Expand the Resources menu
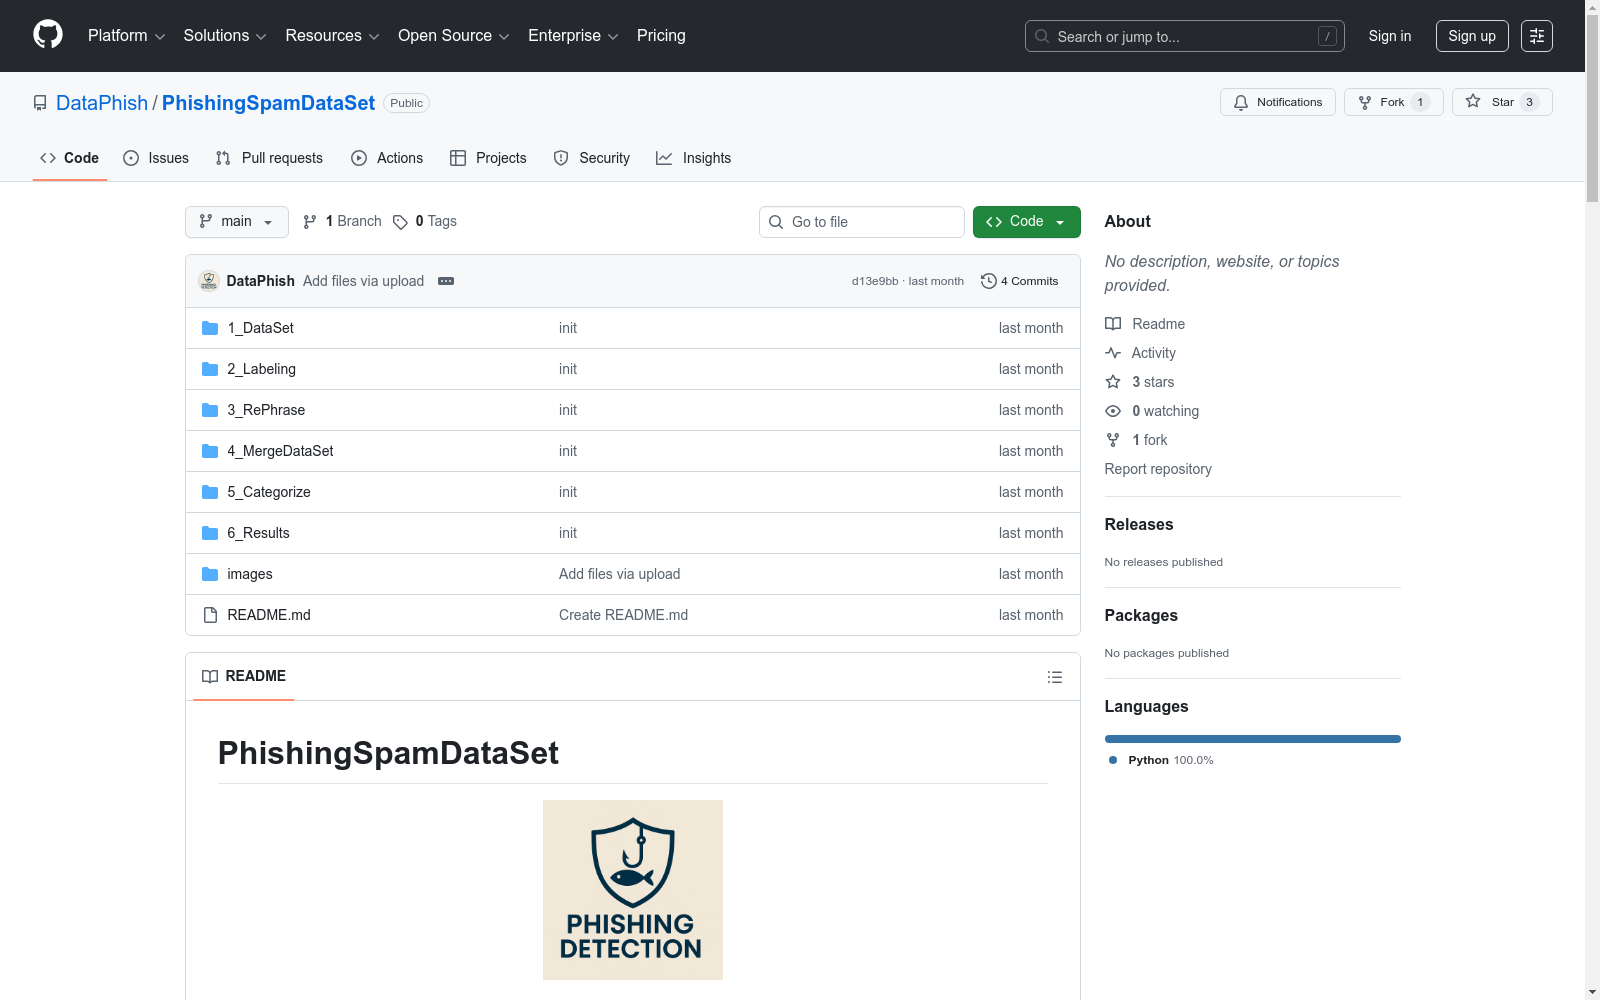The height and width of the screenshot is (1000, 1600). coord(332,36)
